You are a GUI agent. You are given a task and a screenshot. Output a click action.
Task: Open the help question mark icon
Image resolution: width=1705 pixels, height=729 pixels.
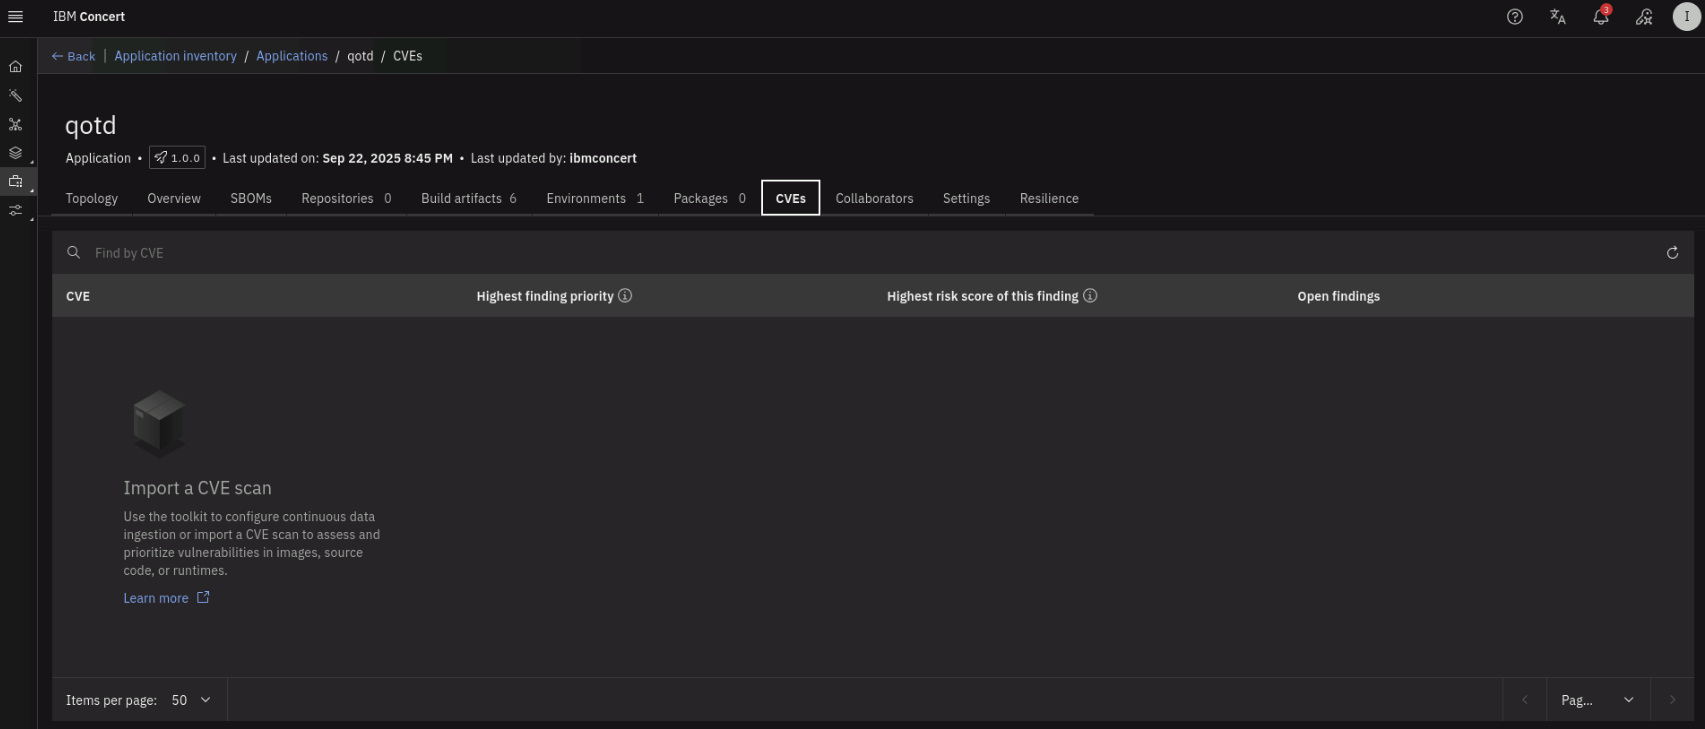pyautogui.click(x=1514, y=17)
